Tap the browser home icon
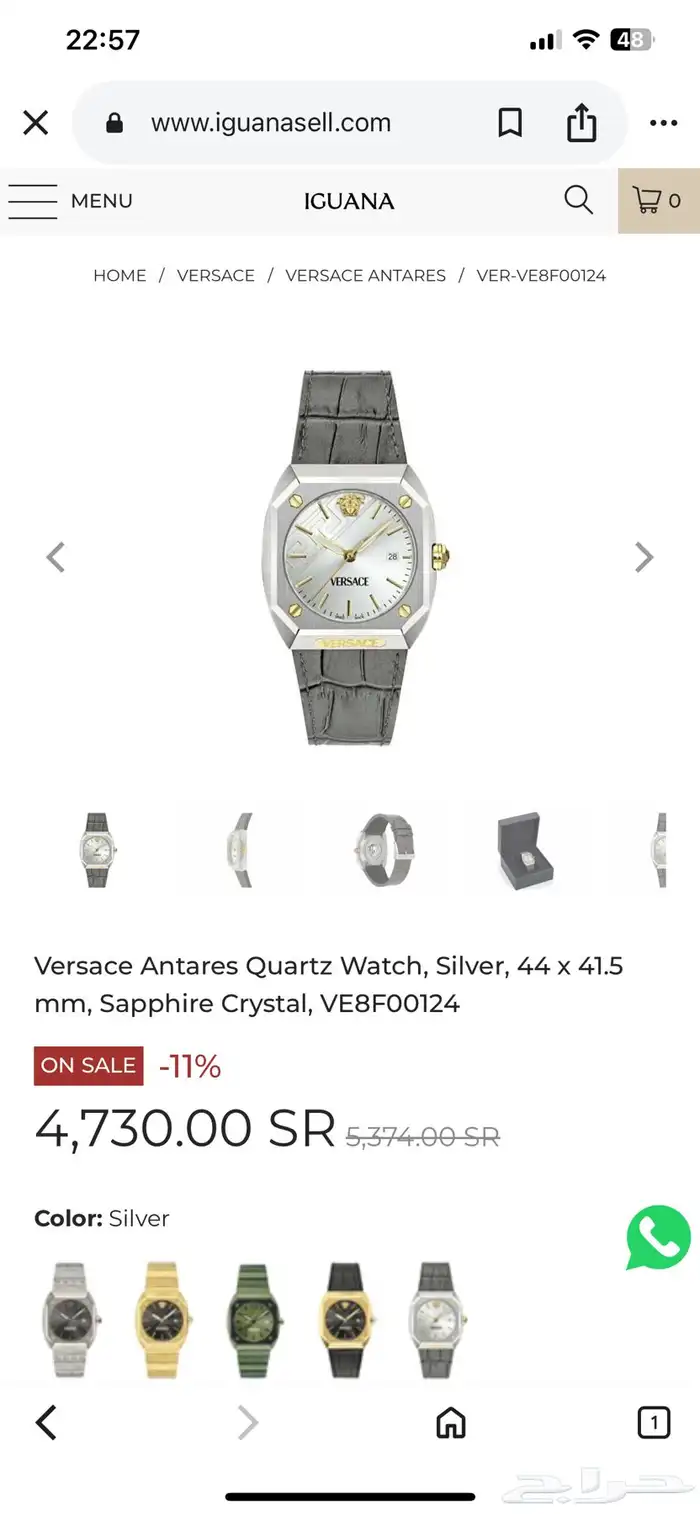Viewport: 700px width, 1514px height. 451,1422
